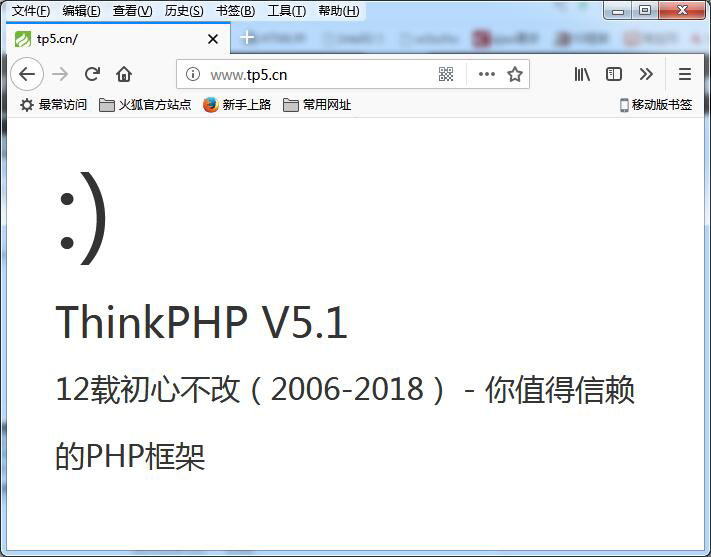Click the 12载初心不改 slogan text
The image size is (711, 557).
(345, 390)
